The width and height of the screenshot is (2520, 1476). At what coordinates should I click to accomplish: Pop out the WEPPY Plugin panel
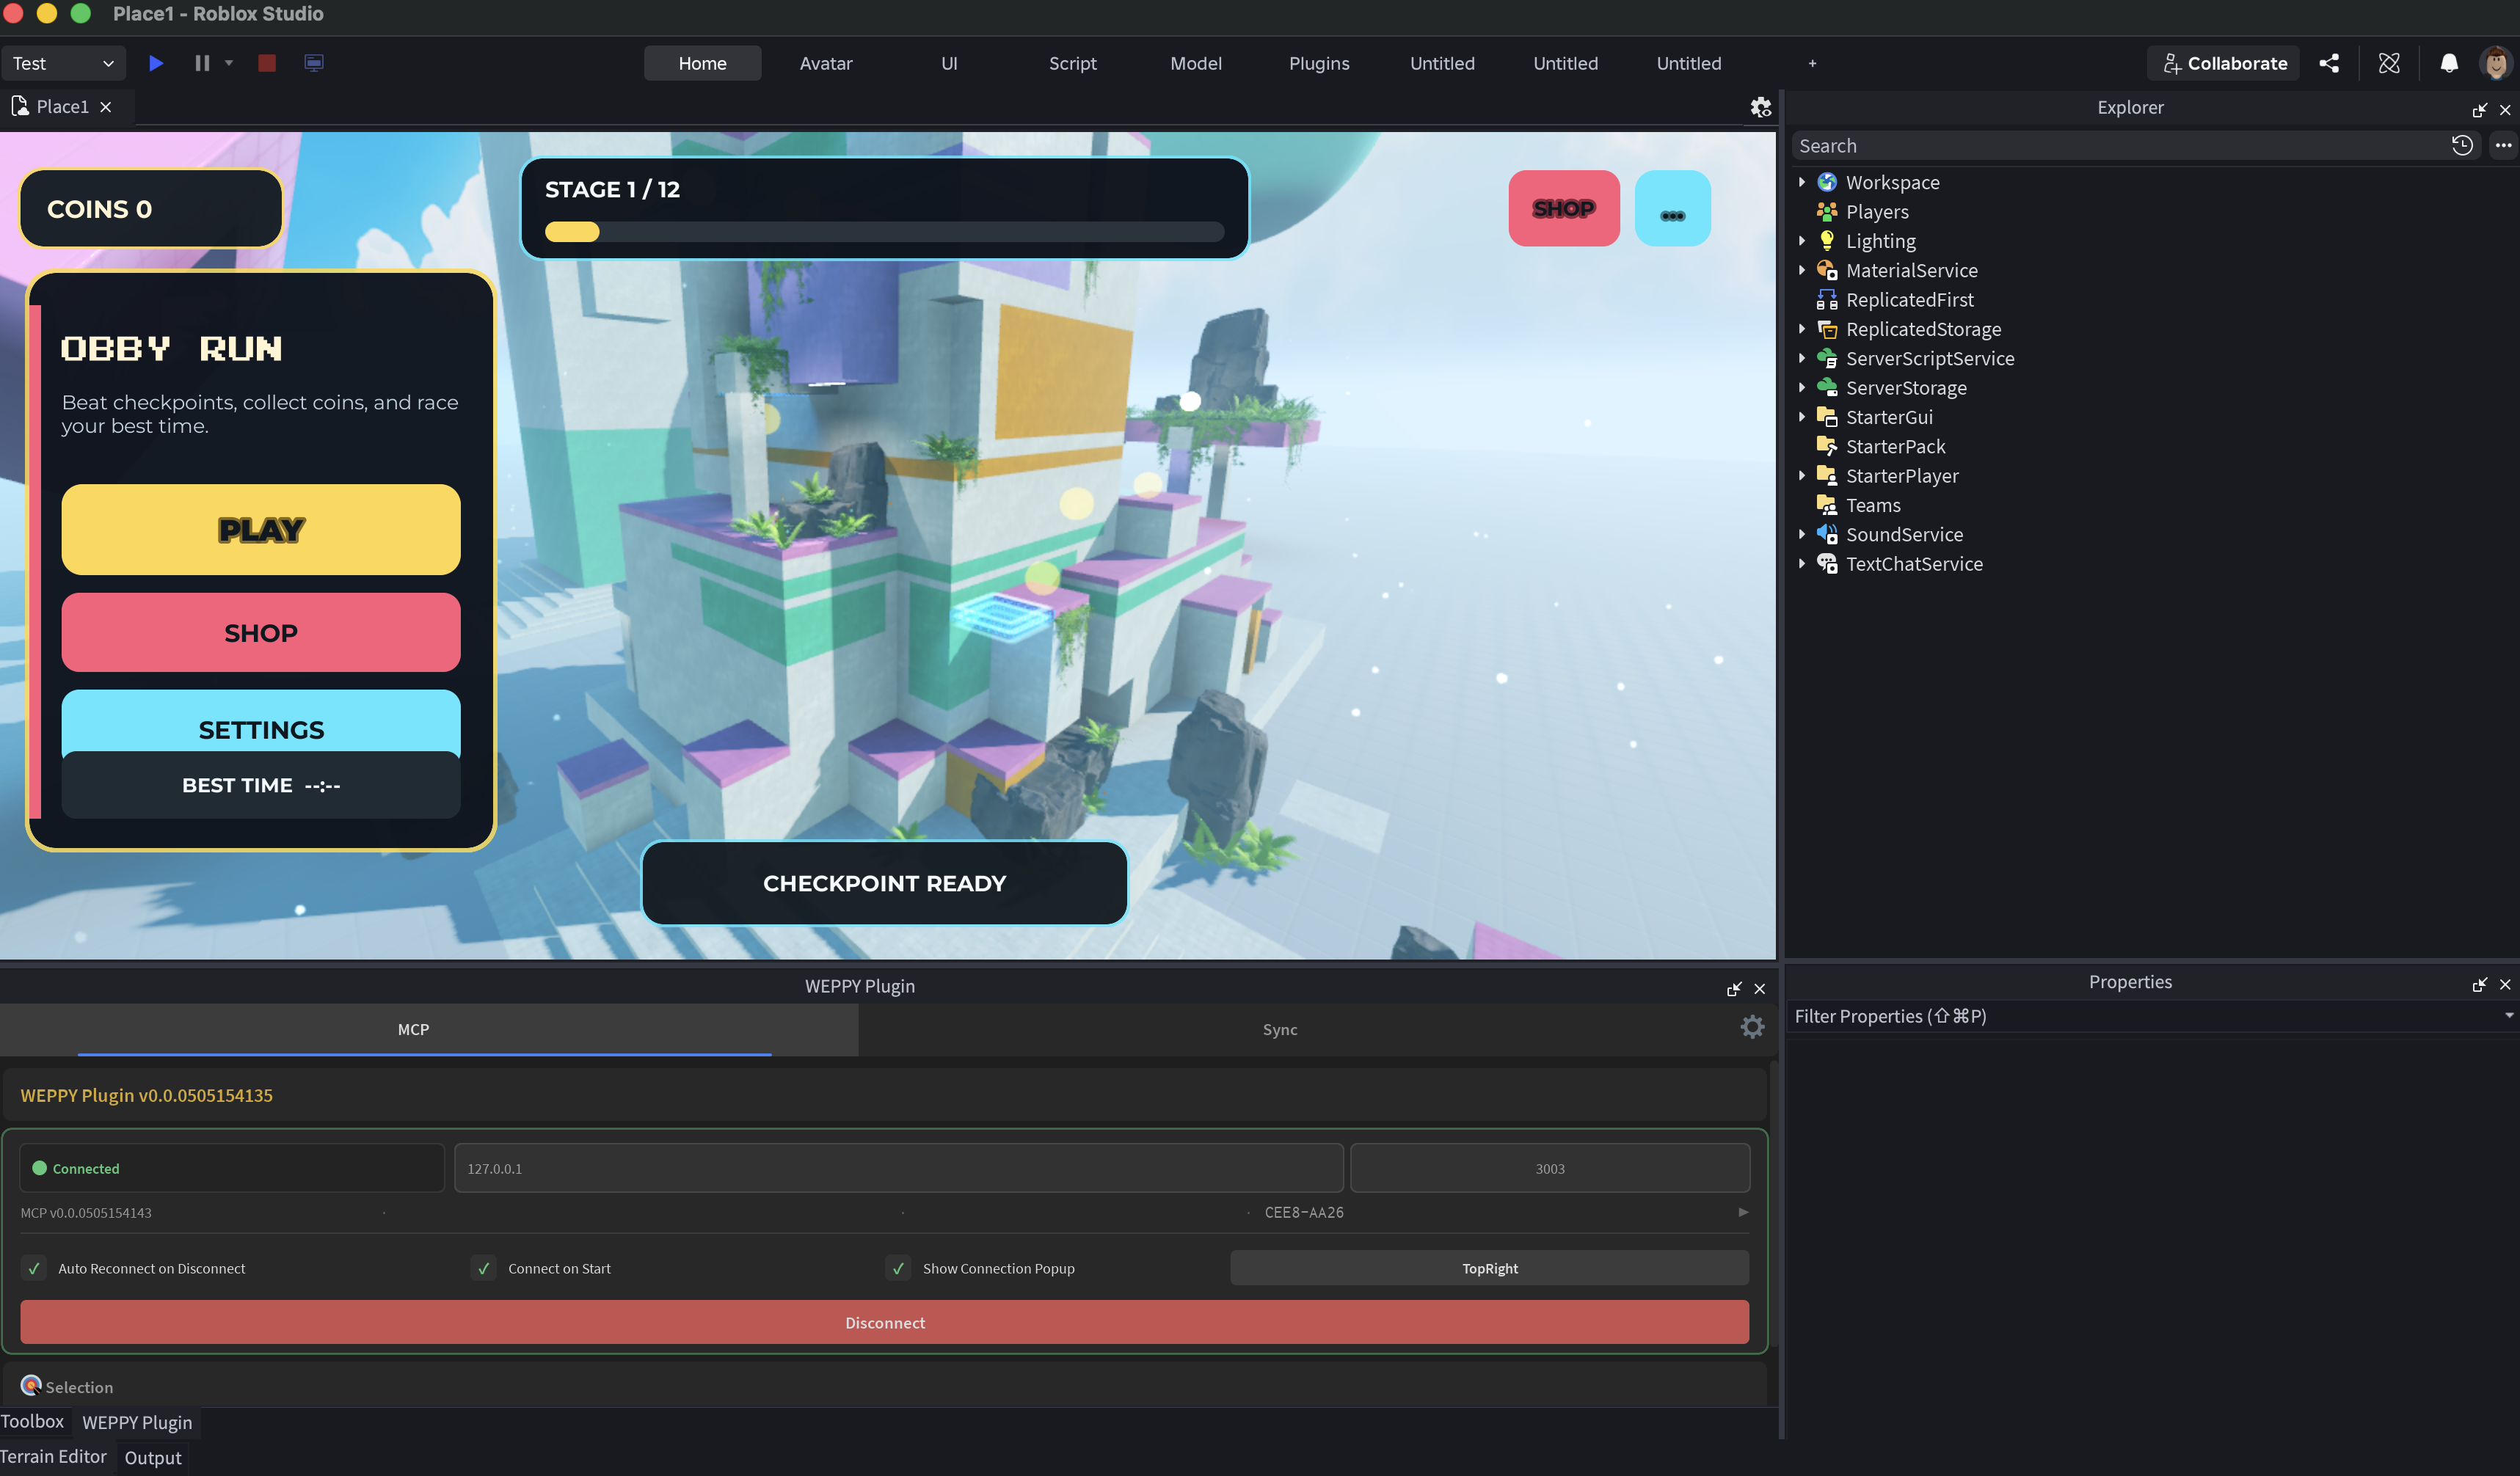click(x=1734, y=988)
